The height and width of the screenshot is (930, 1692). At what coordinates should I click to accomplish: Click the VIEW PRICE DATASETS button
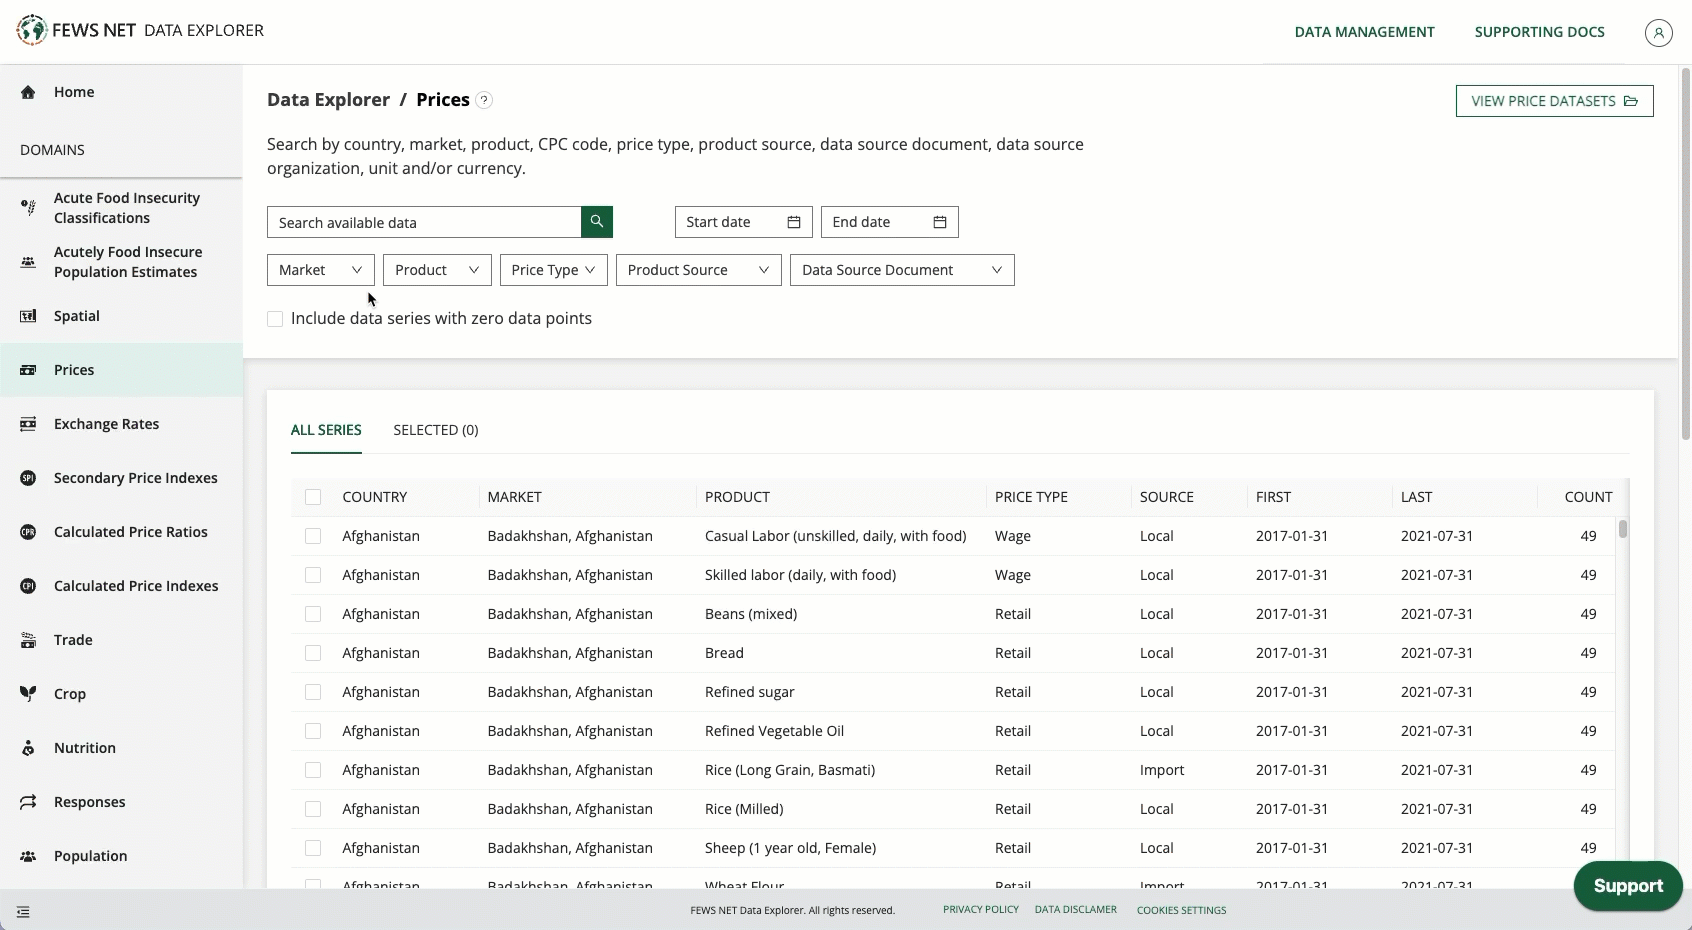(x=1554, y=101)
